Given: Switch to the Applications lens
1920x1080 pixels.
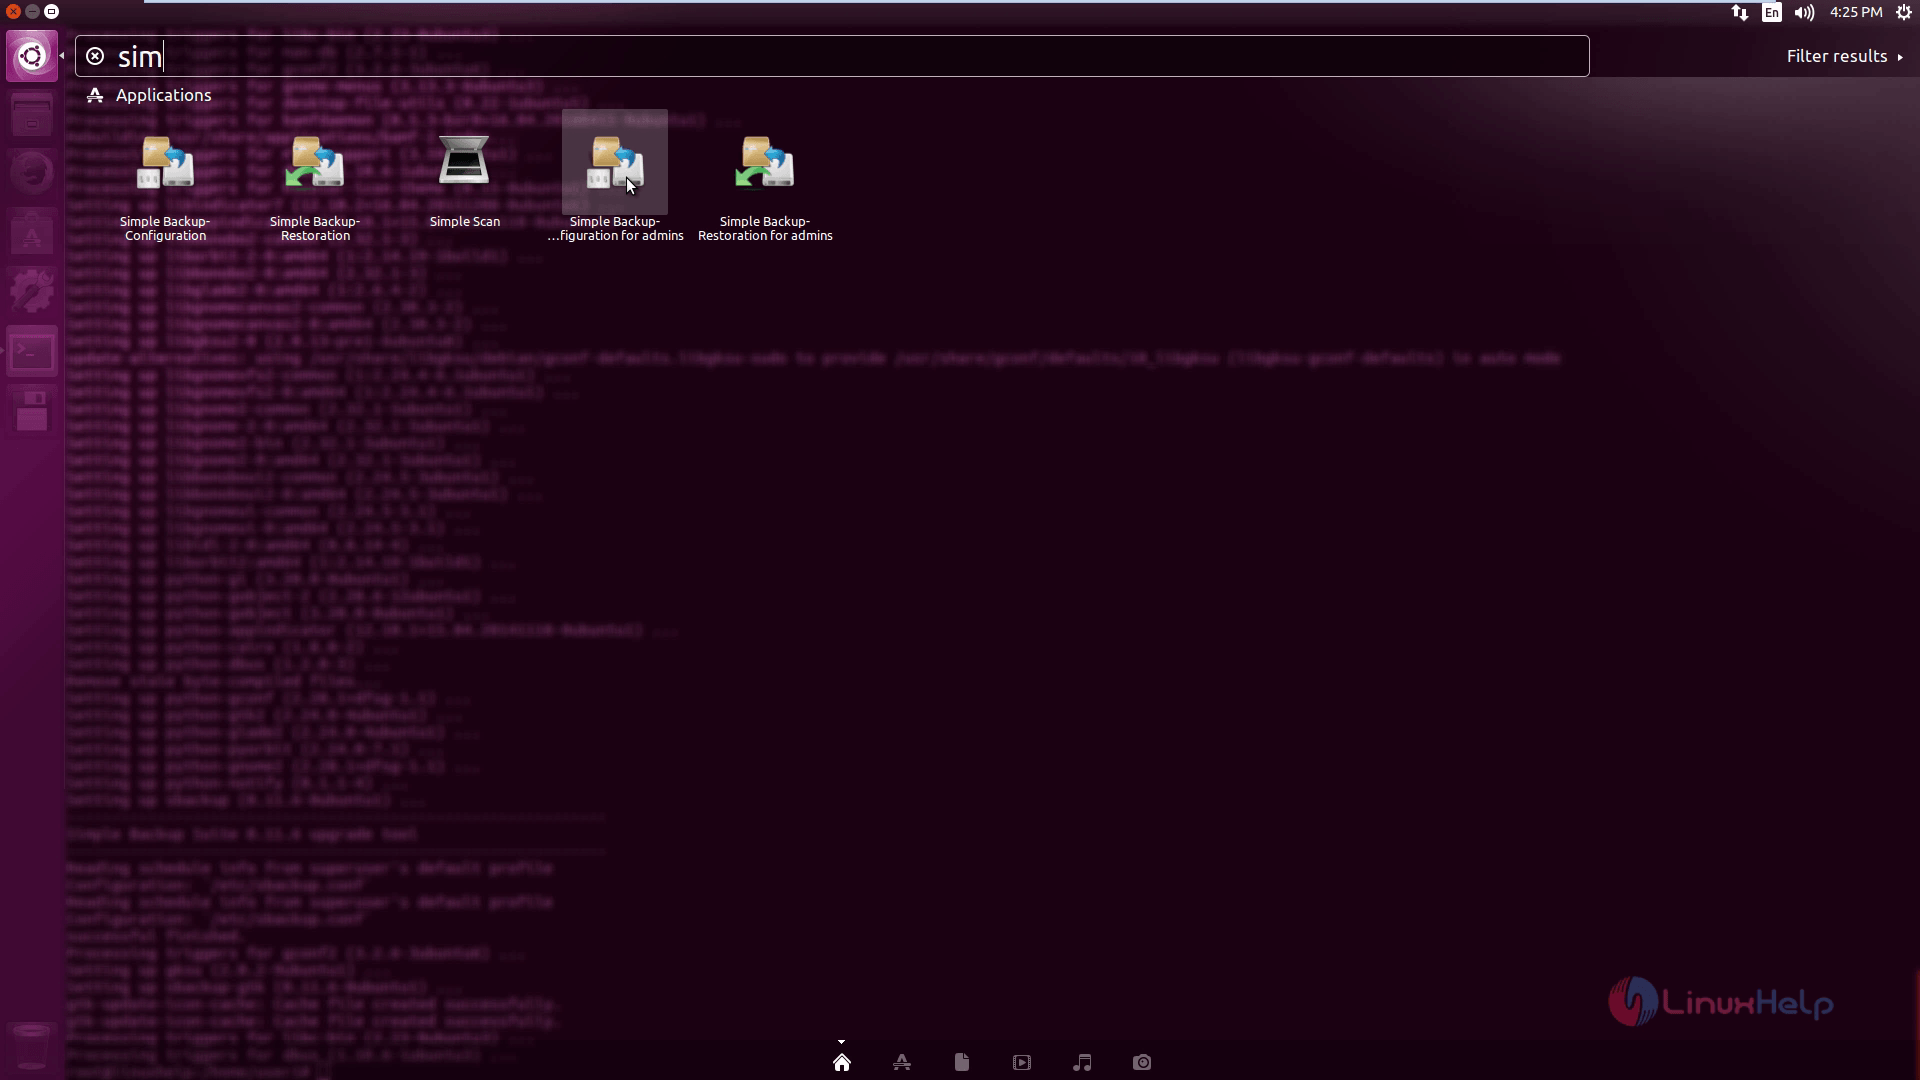Looking at the screenshot, I should point(902,1062).
